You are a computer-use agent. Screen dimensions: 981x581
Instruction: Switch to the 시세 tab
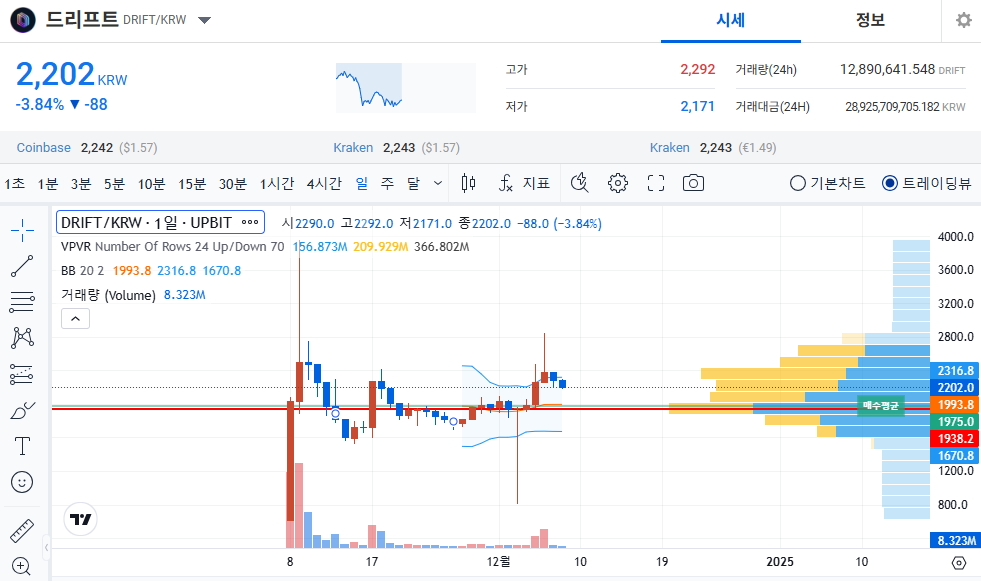click(731, 21)
